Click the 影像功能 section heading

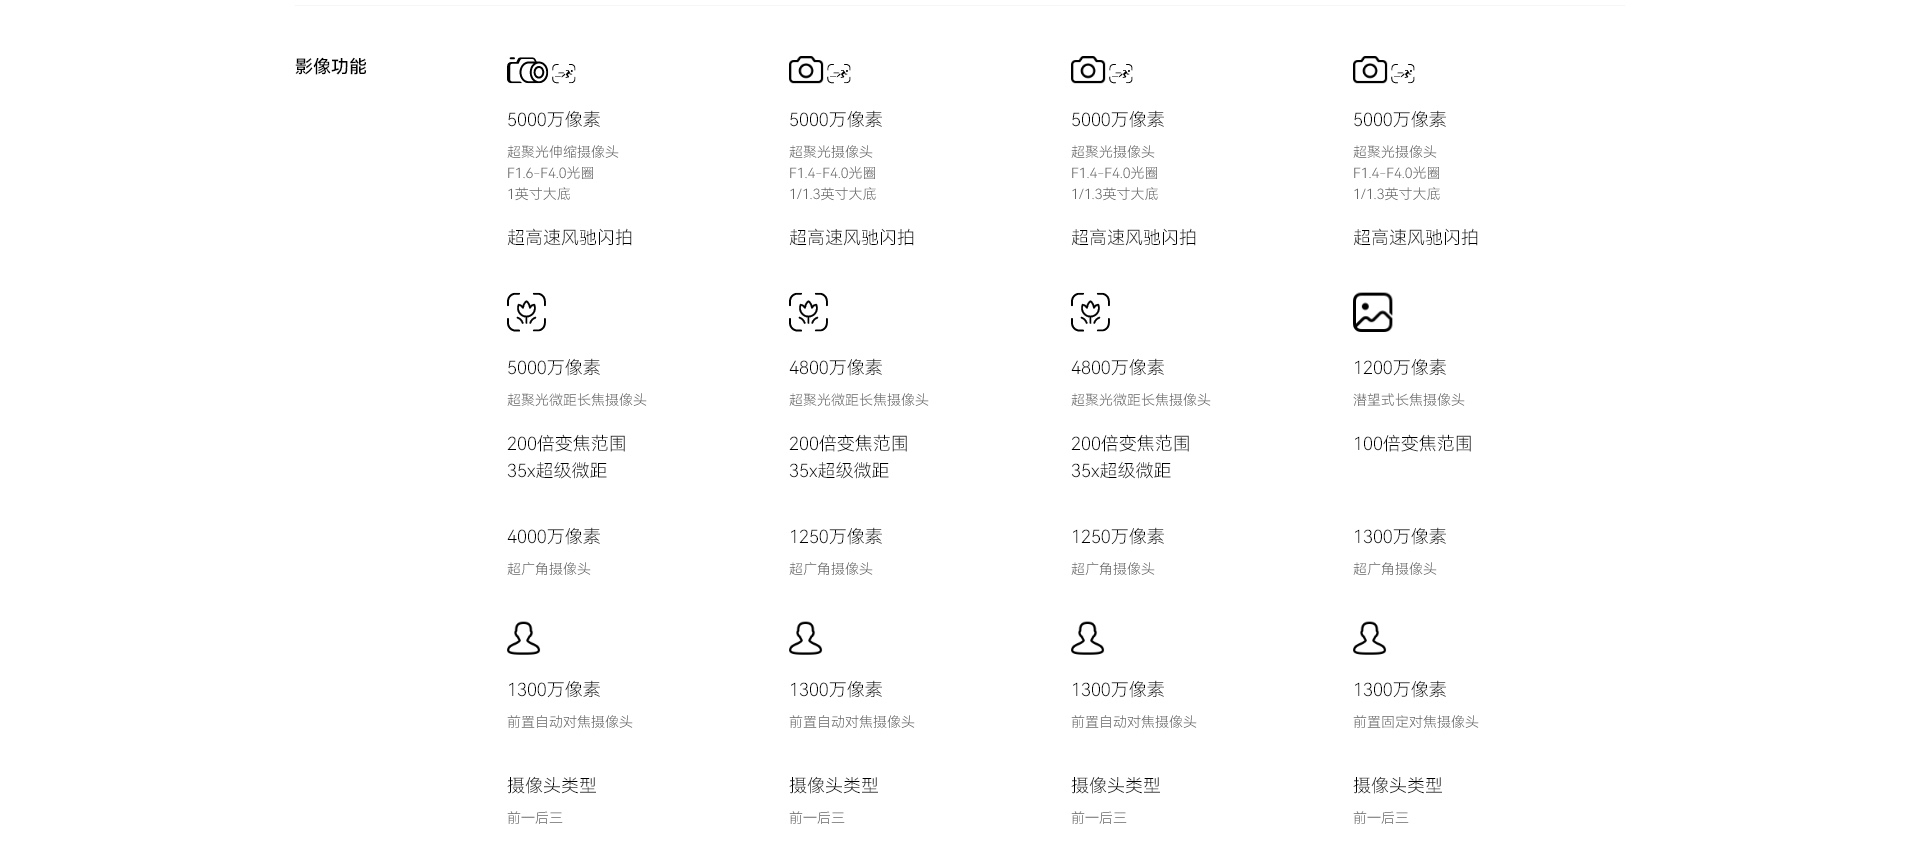click(x=331, y=67)
